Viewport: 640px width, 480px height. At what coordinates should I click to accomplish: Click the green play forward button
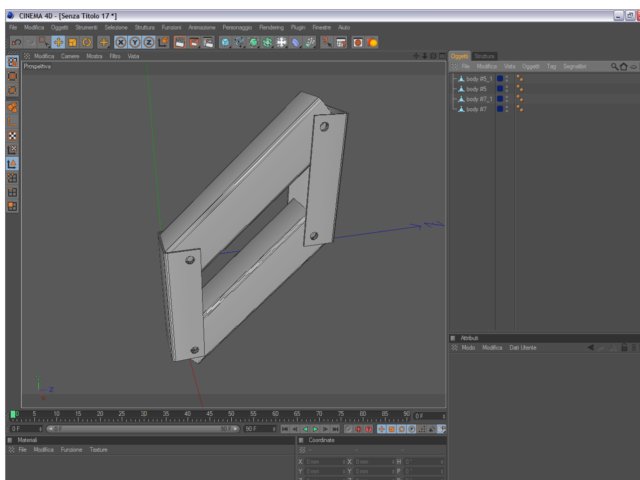pos(315,429)
